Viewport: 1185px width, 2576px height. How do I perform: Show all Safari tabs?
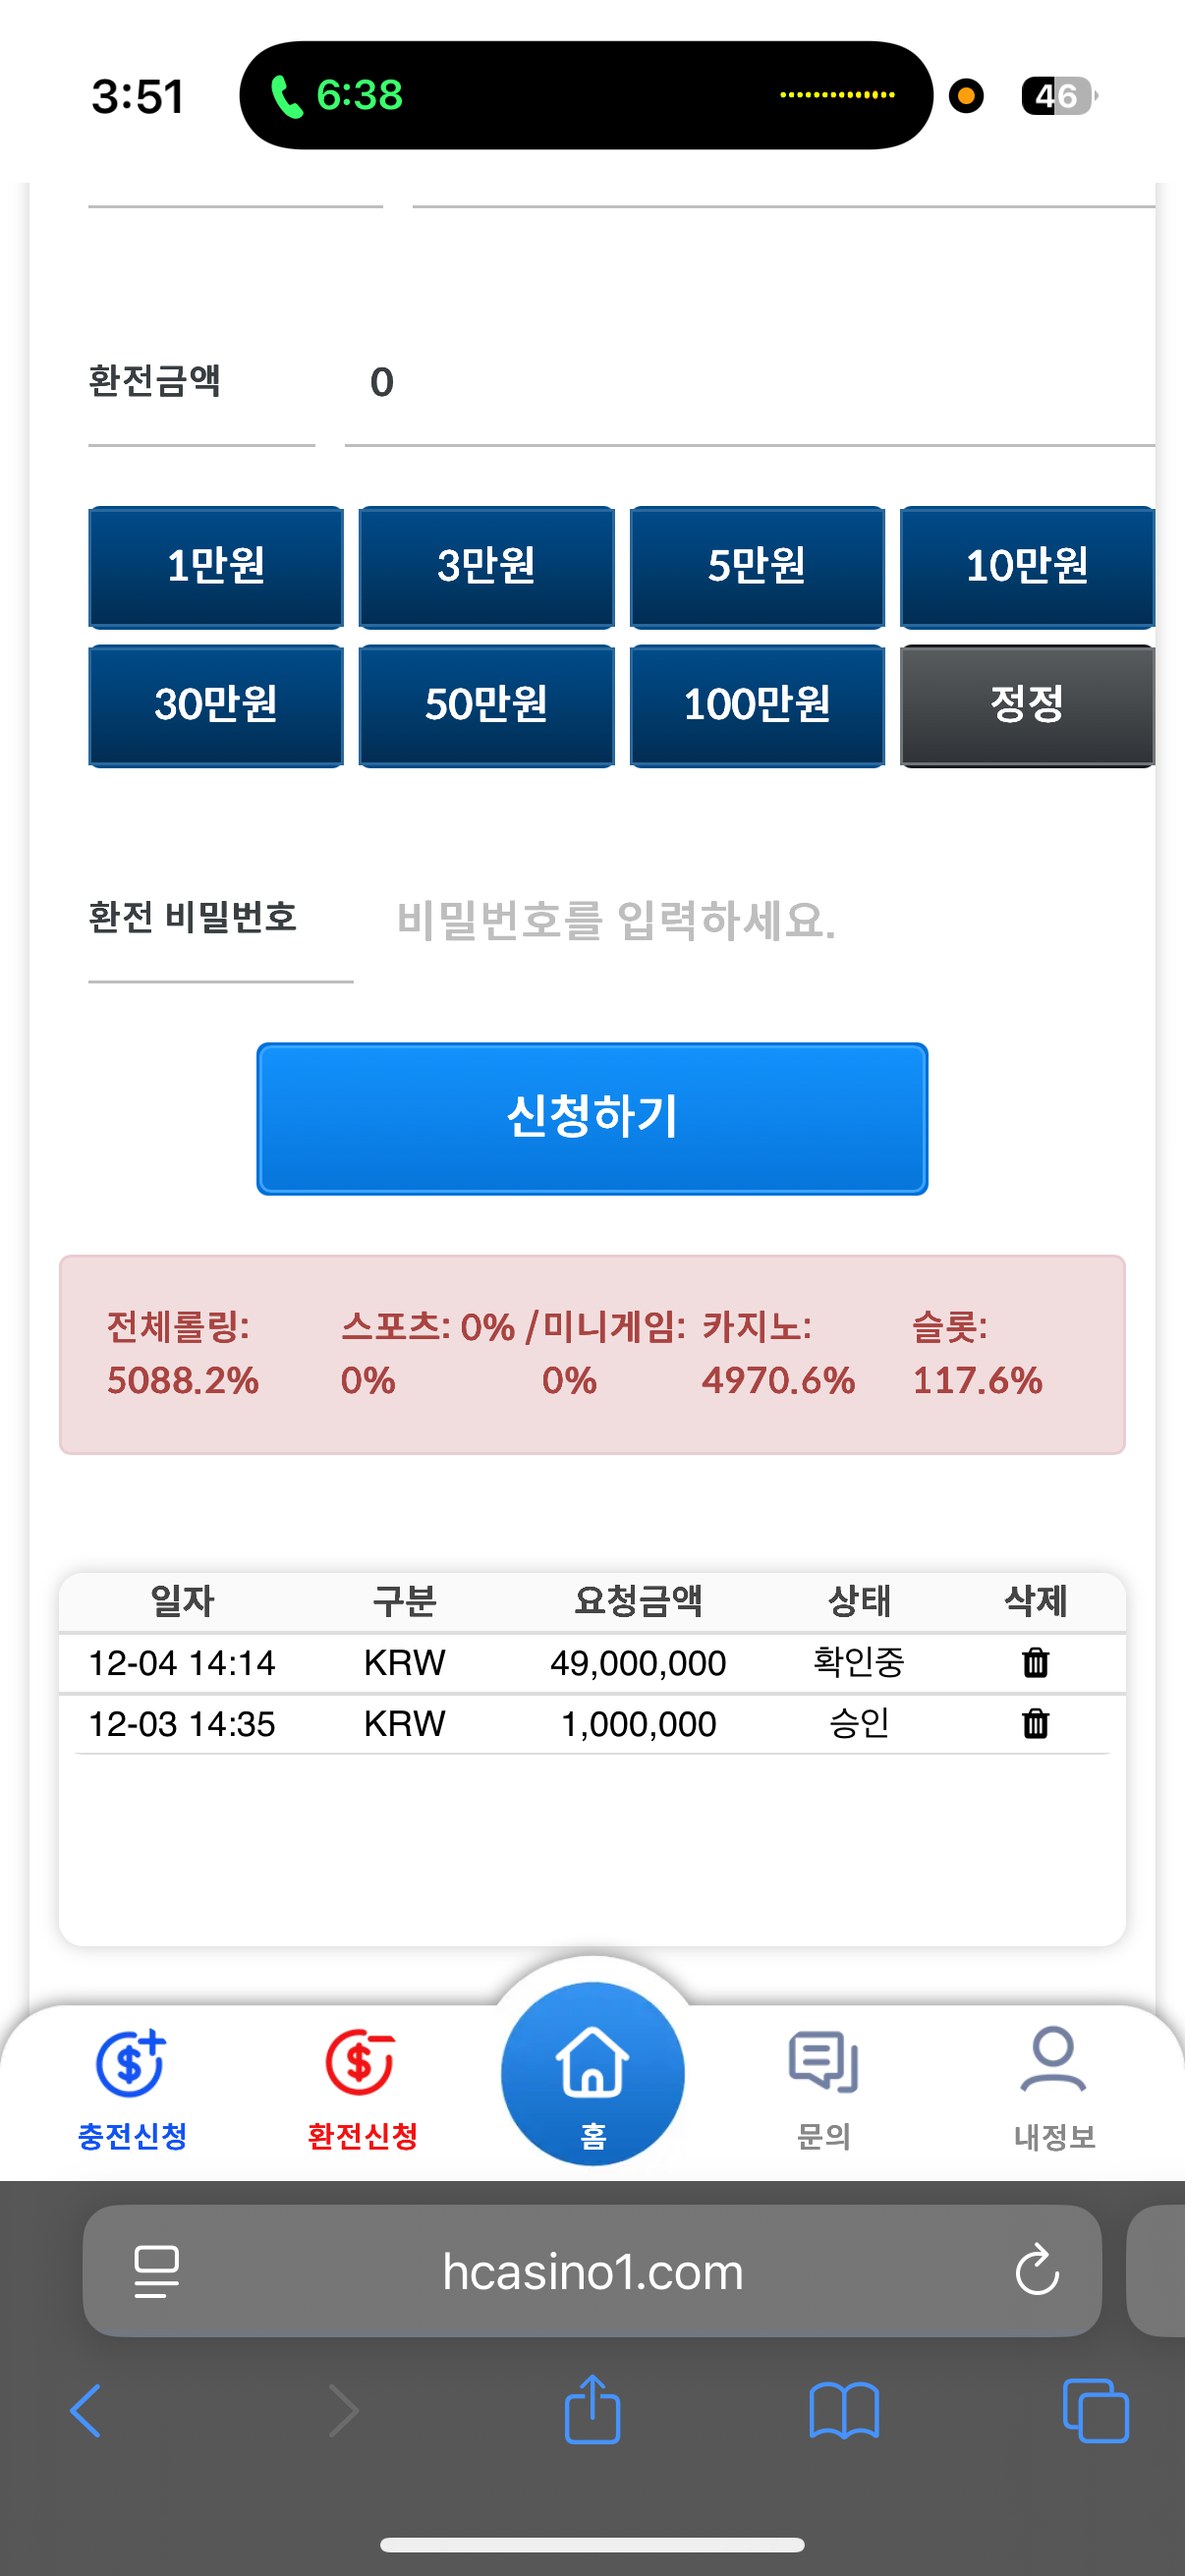click(x=1095, y=2410)
